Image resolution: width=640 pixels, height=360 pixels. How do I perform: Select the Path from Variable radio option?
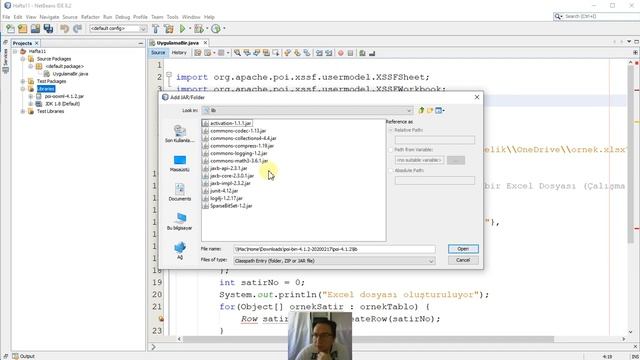[391, 150]
